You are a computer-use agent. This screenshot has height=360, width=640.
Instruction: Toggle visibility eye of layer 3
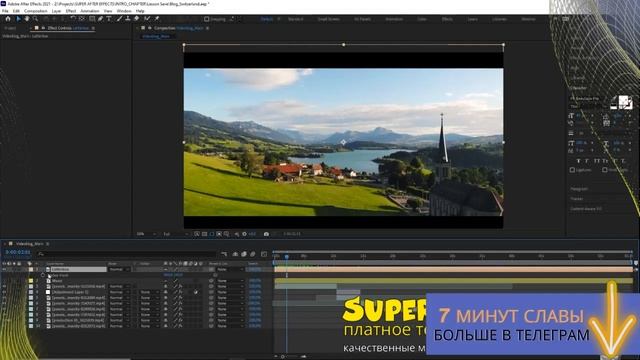click(x=4, y=287)
